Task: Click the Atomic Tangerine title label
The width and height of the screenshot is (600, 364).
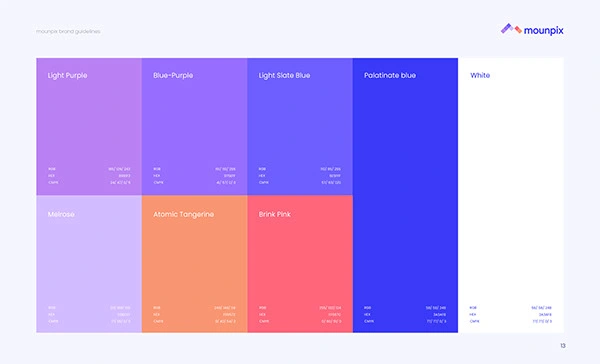Action: (x=184, y=214)
